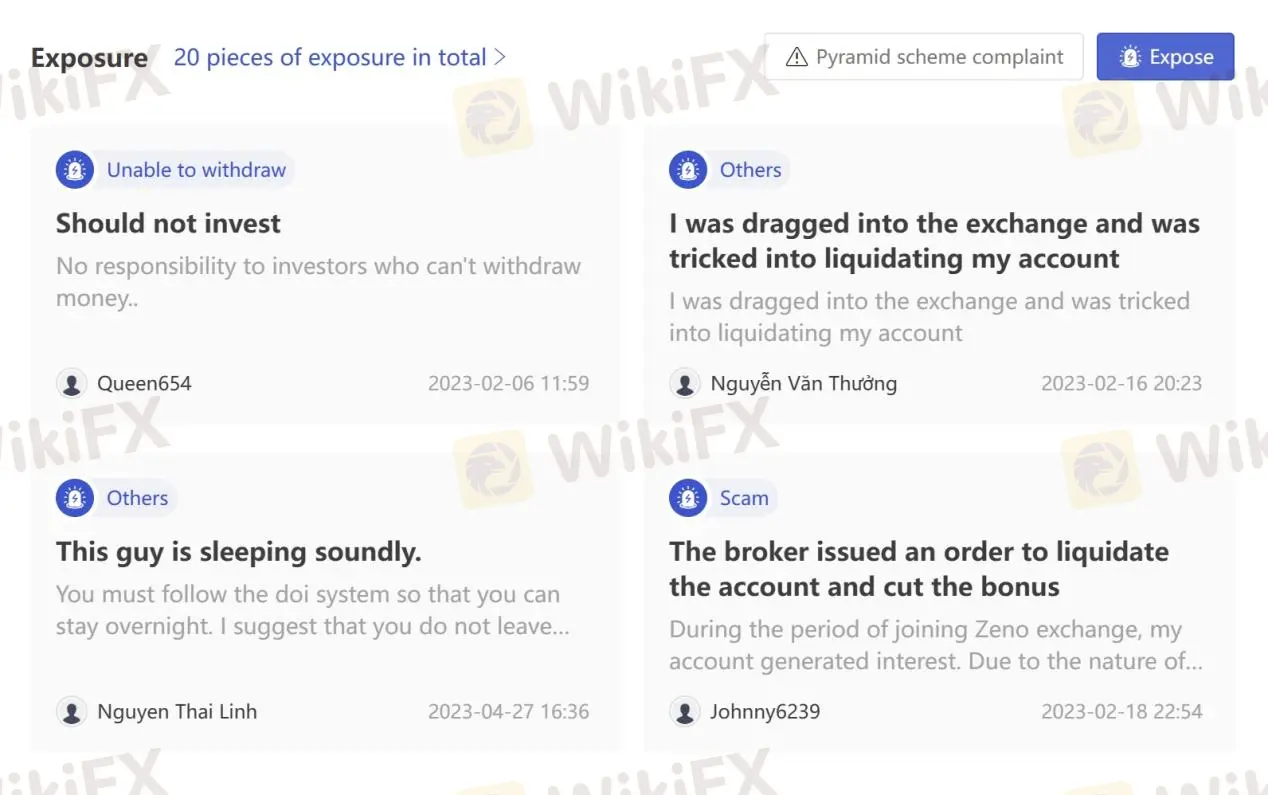Open the "This guy is sleeping soundly." post
This screenshot has width=1268, height=795.
tap(238, 551)
